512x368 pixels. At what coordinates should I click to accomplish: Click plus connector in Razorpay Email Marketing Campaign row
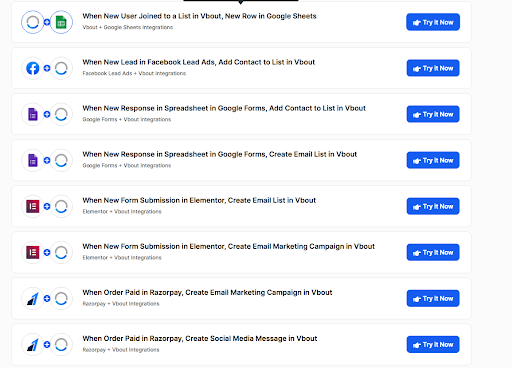pyautogui.click(x=47, y=298)
